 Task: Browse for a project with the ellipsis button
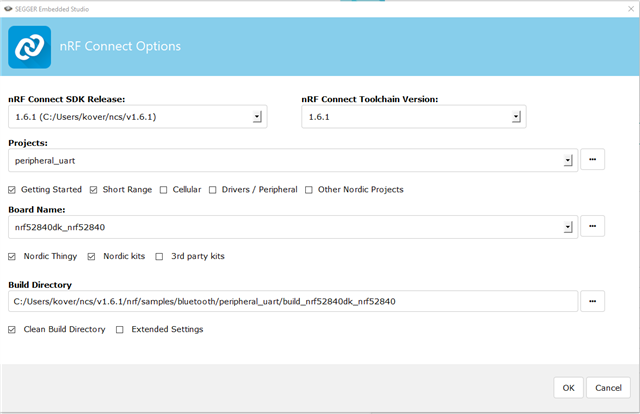coord(593,159)
